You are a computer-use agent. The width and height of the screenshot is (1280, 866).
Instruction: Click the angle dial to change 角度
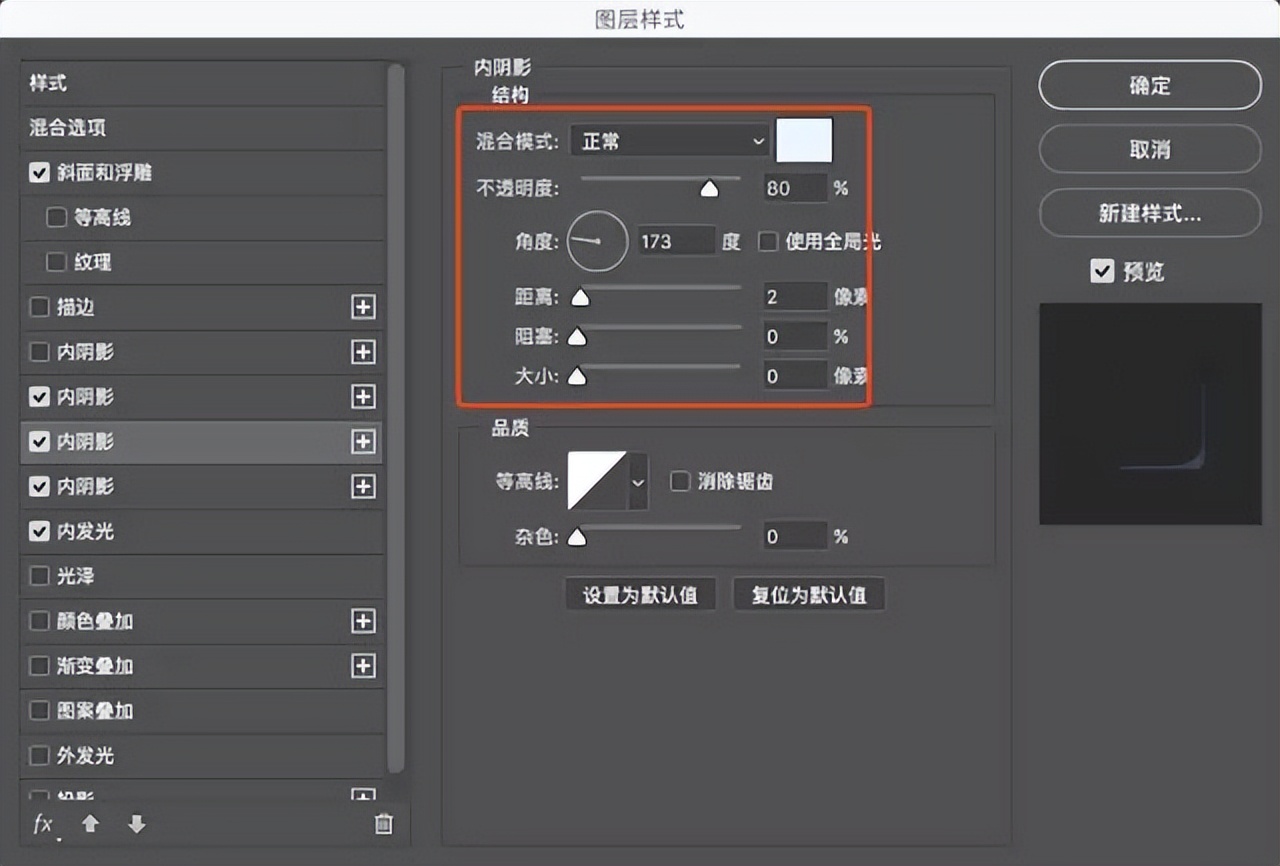[597, 241]
